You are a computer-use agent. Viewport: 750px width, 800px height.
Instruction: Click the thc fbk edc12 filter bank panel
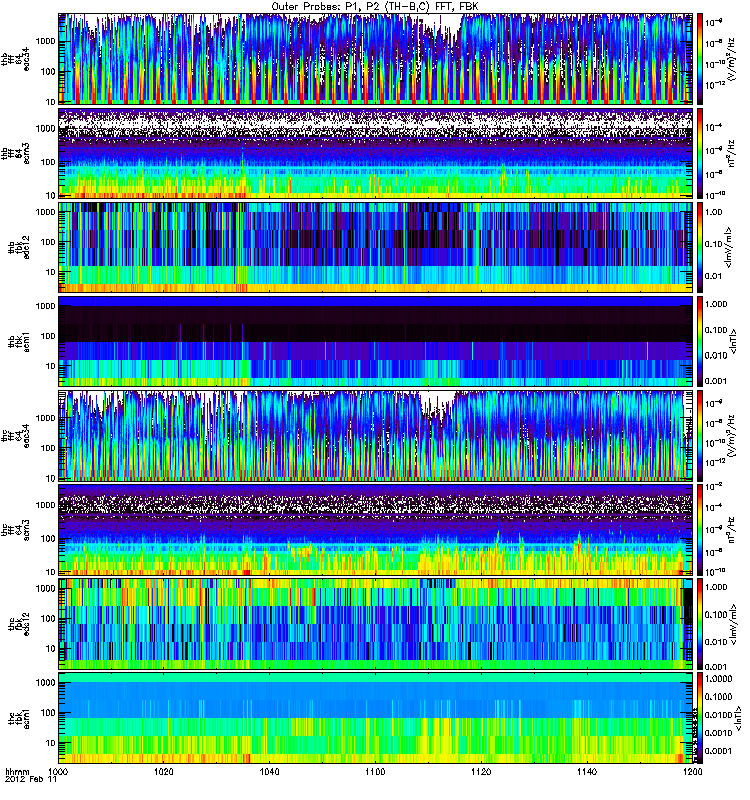[x=376, y=624]
